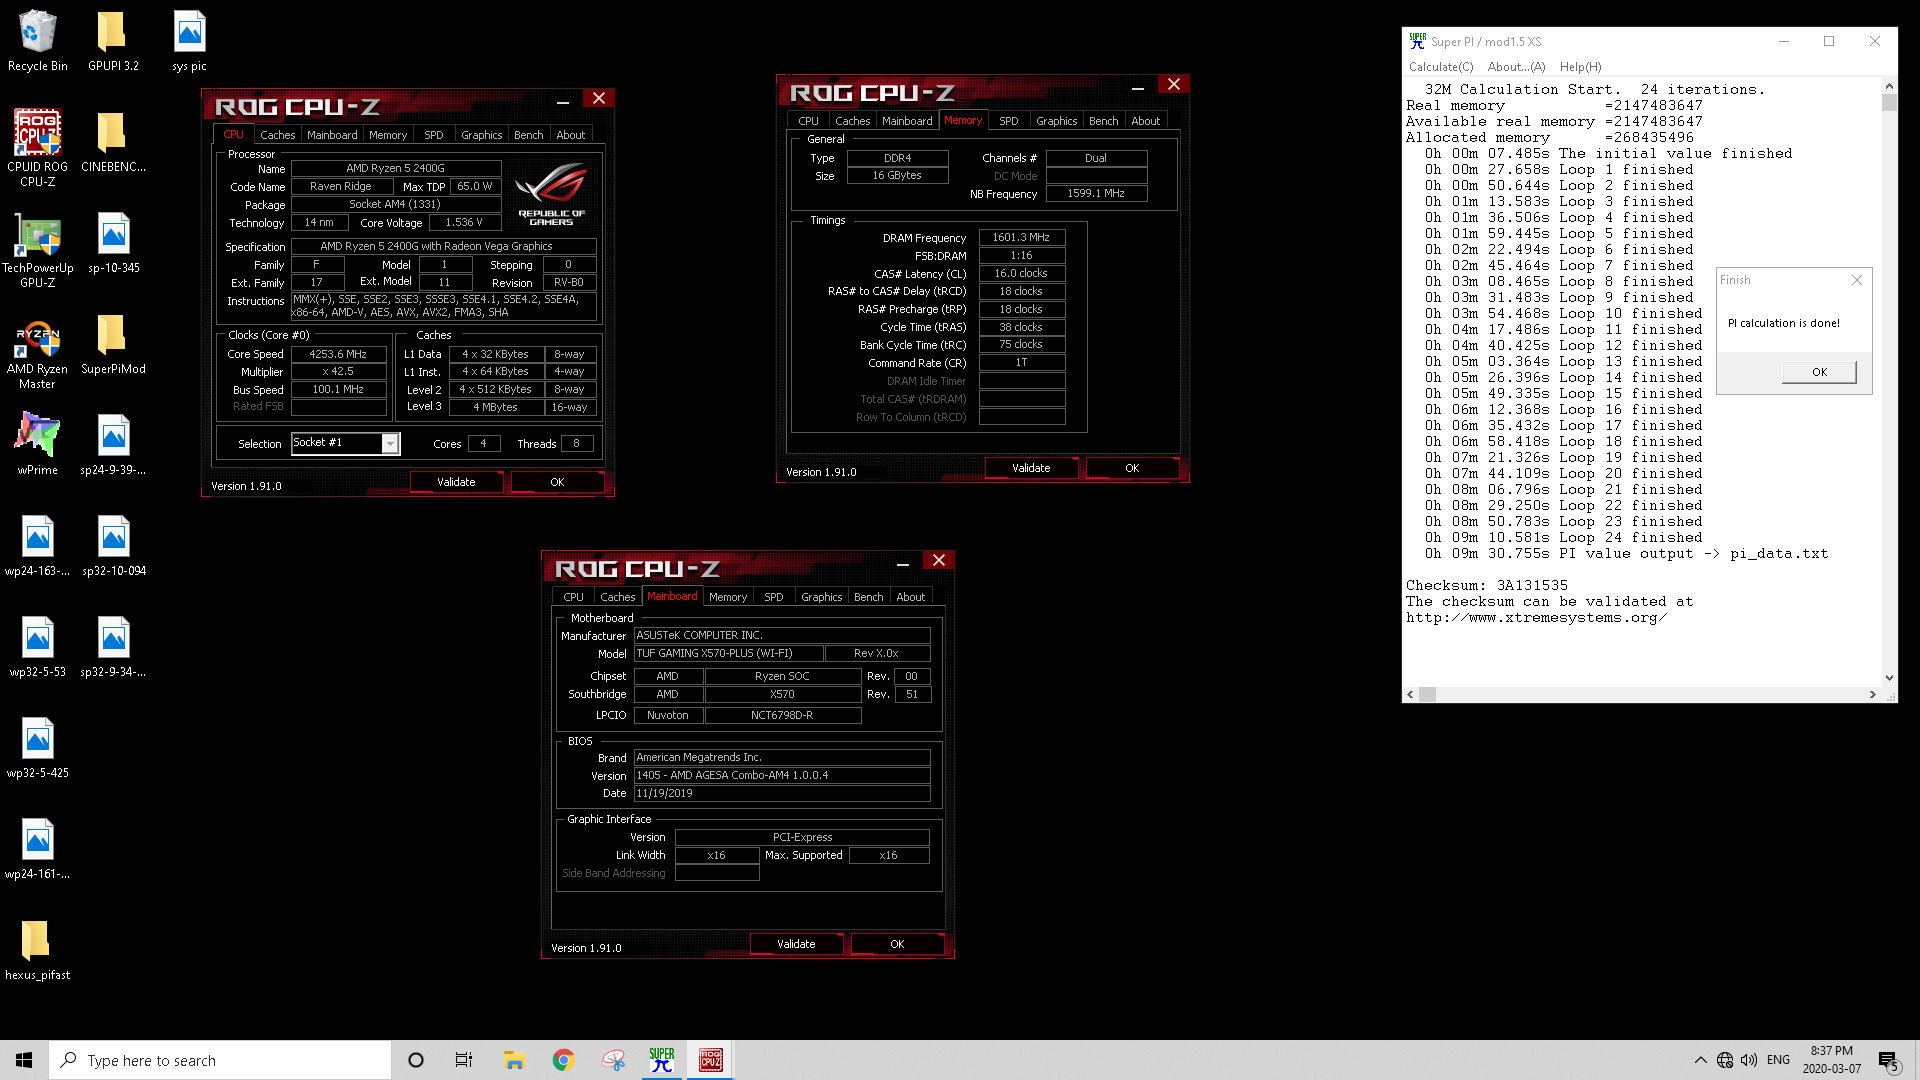Open the pinned taskbar icon right of Chrome
1920x1080 pixels.
(613, 1060)
